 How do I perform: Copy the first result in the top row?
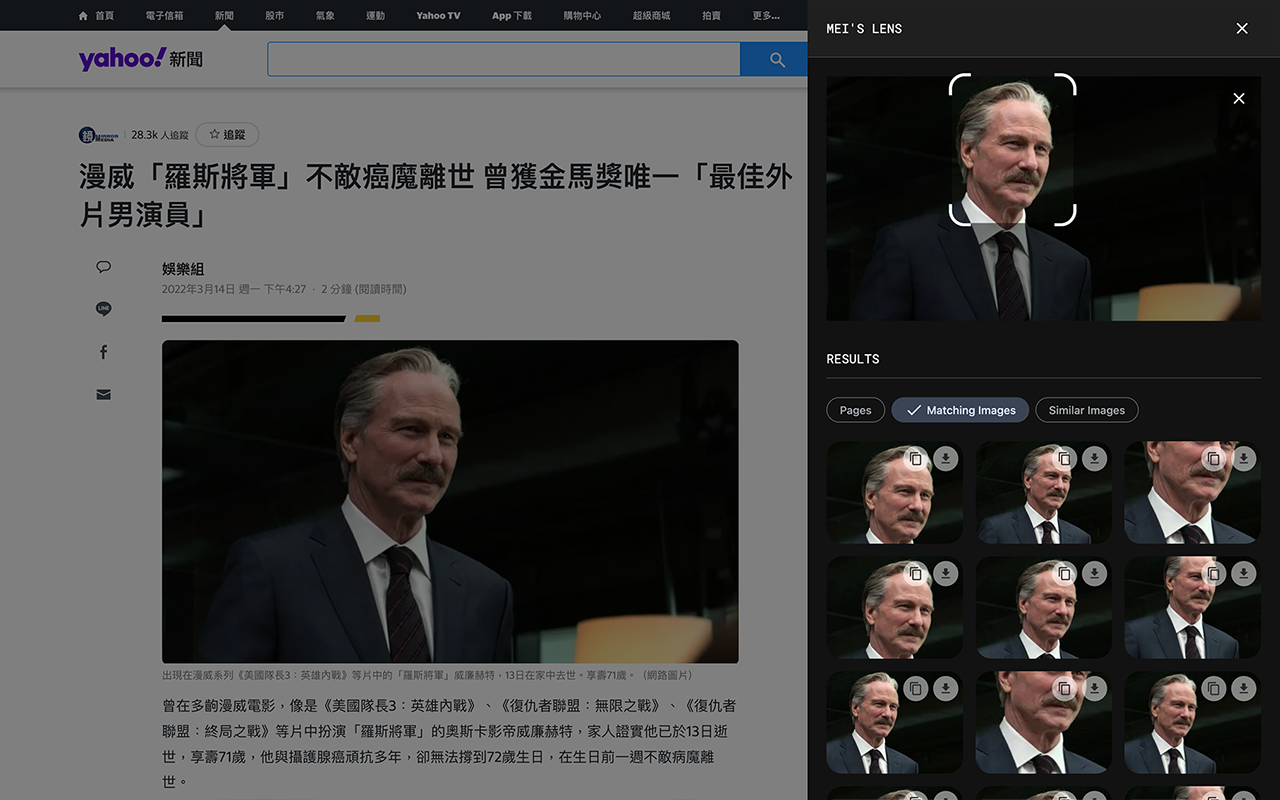click(915, 459)
